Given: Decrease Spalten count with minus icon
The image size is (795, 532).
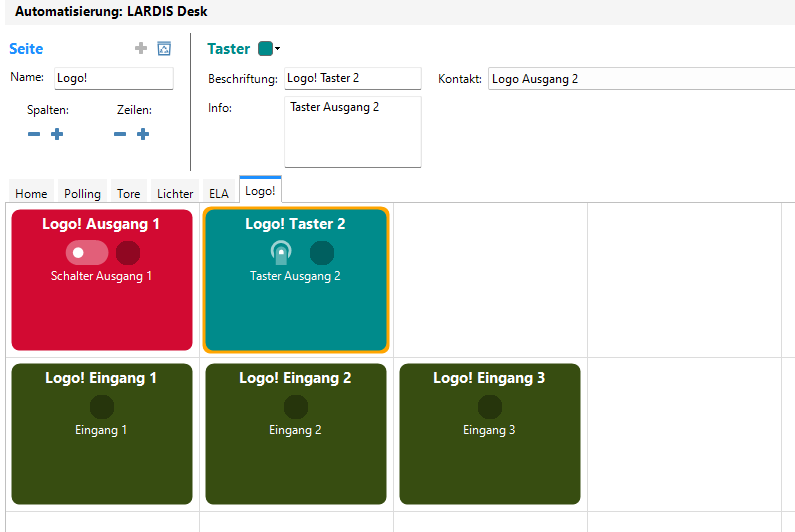Looking at the screenshot, I should [34, 134].
